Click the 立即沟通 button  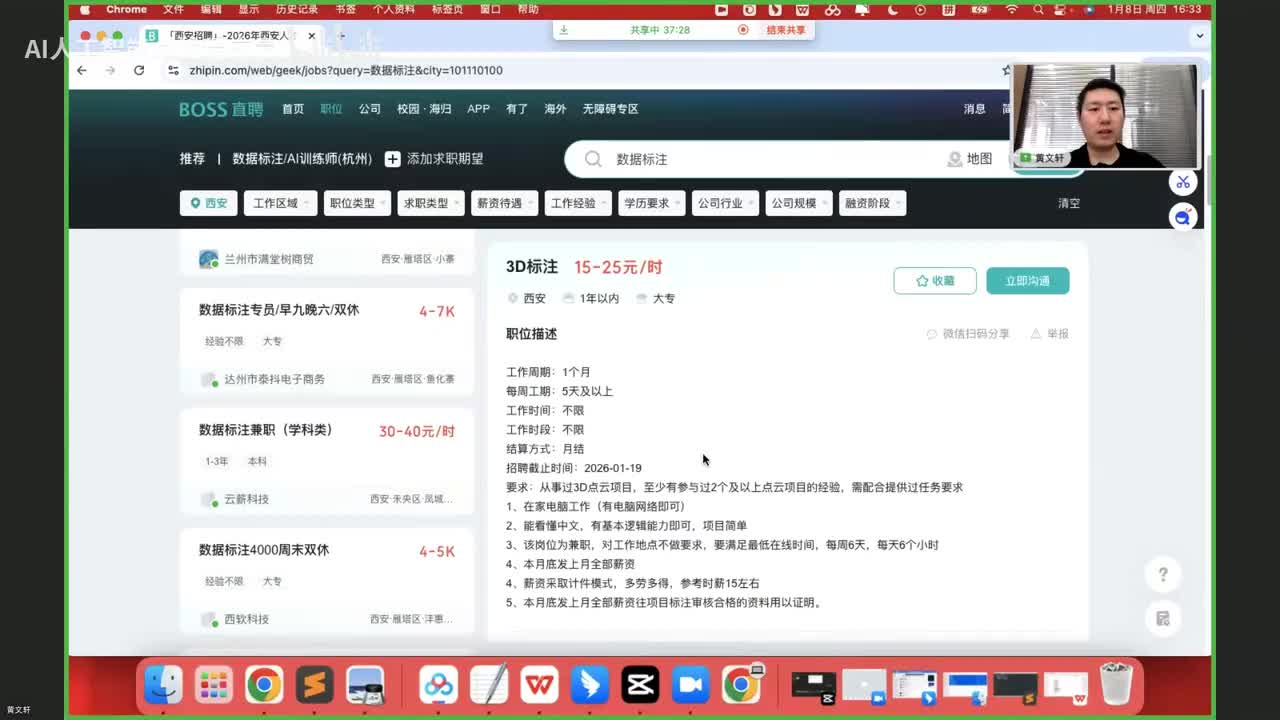coord(1028,281)
